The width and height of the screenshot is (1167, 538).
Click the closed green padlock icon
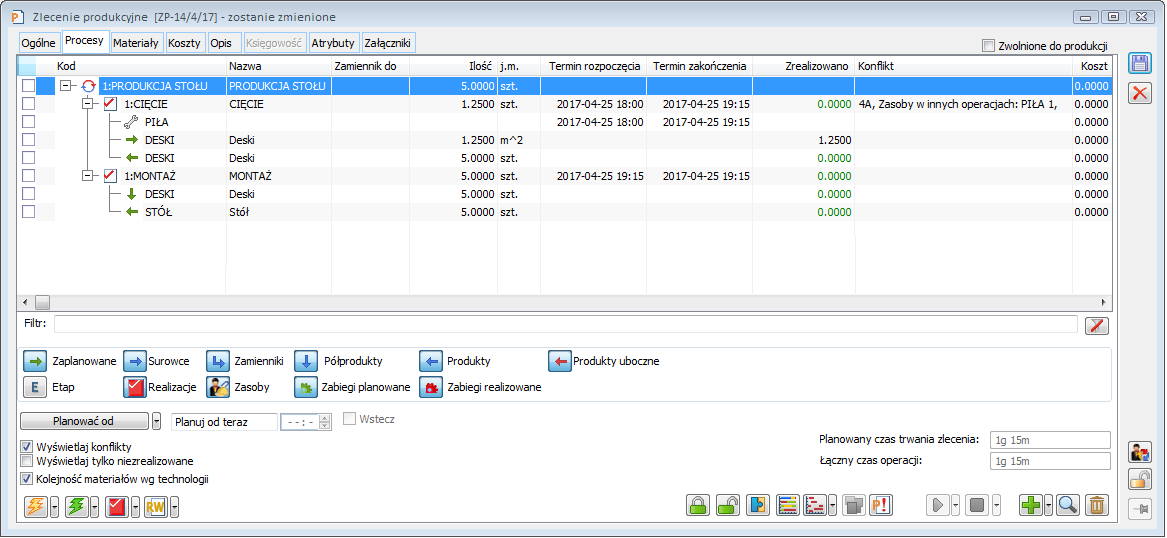tap(698, 505)
